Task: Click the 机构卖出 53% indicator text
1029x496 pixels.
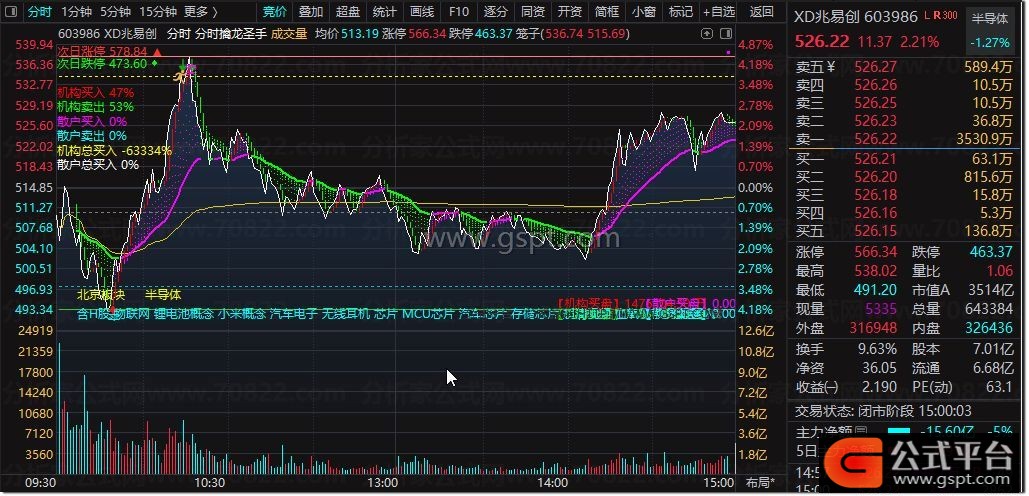Action: click(95, 106)
